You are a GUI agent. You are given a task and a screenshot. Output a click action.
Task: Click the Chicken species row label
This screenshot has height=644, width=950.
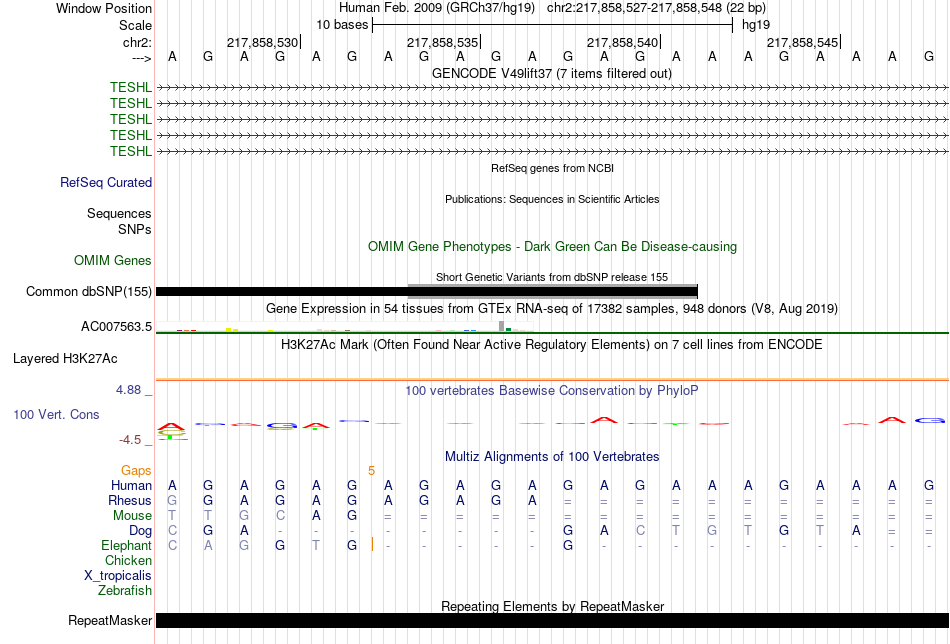pos(128,561)
